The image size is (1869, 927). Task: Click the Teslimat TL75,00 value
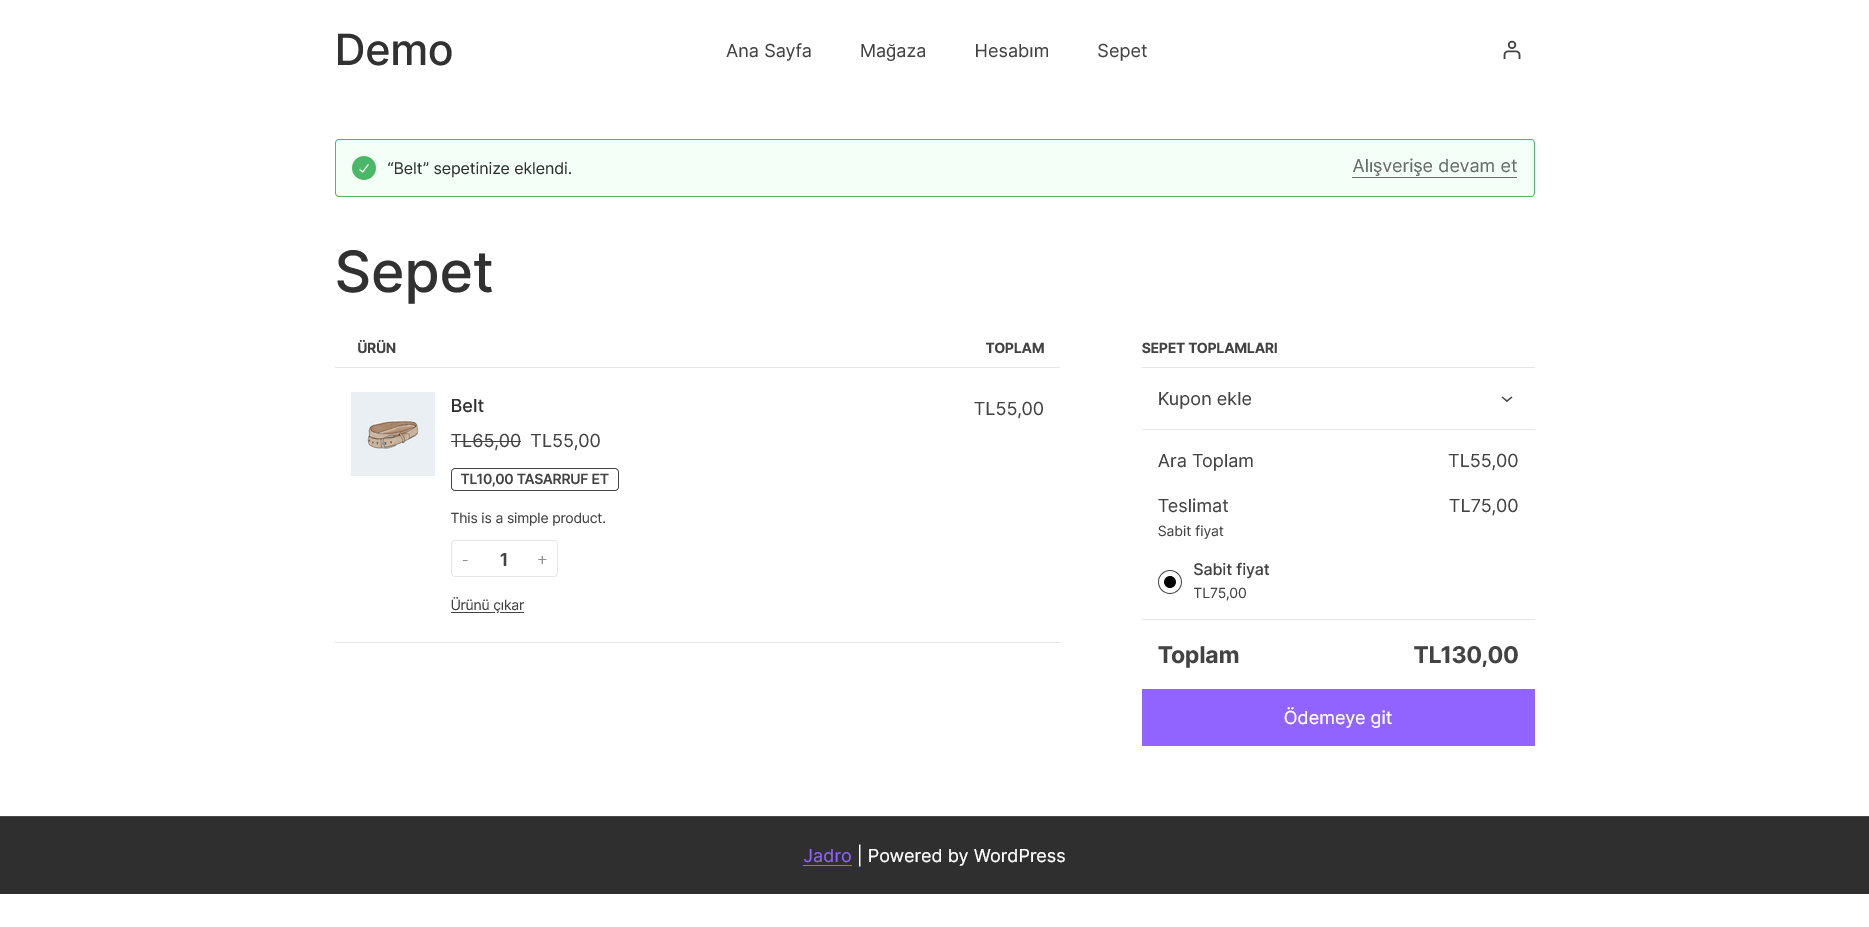[x=1483, y=506]
